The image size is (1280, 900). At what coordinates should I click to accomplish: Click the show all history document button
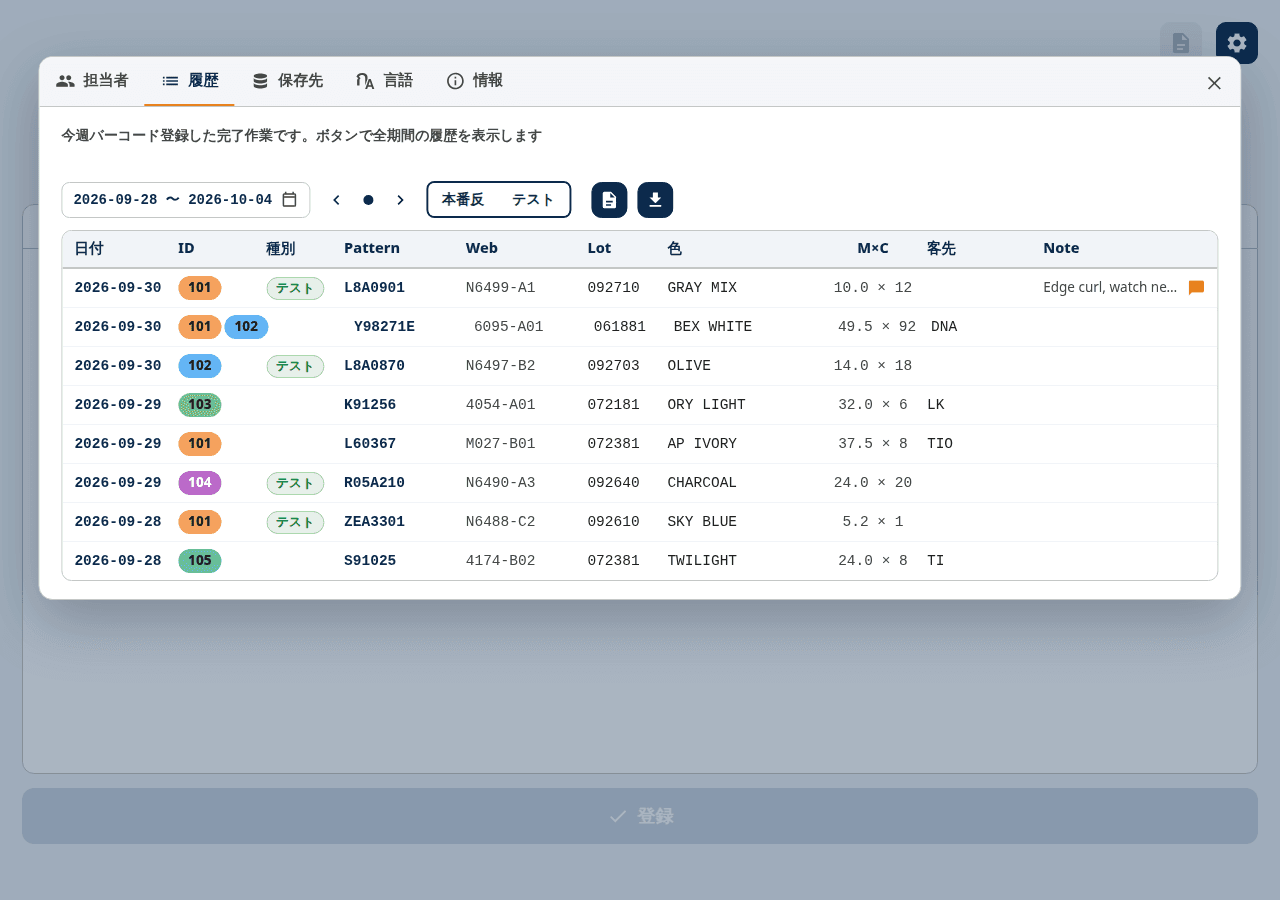tap(609, 200)
